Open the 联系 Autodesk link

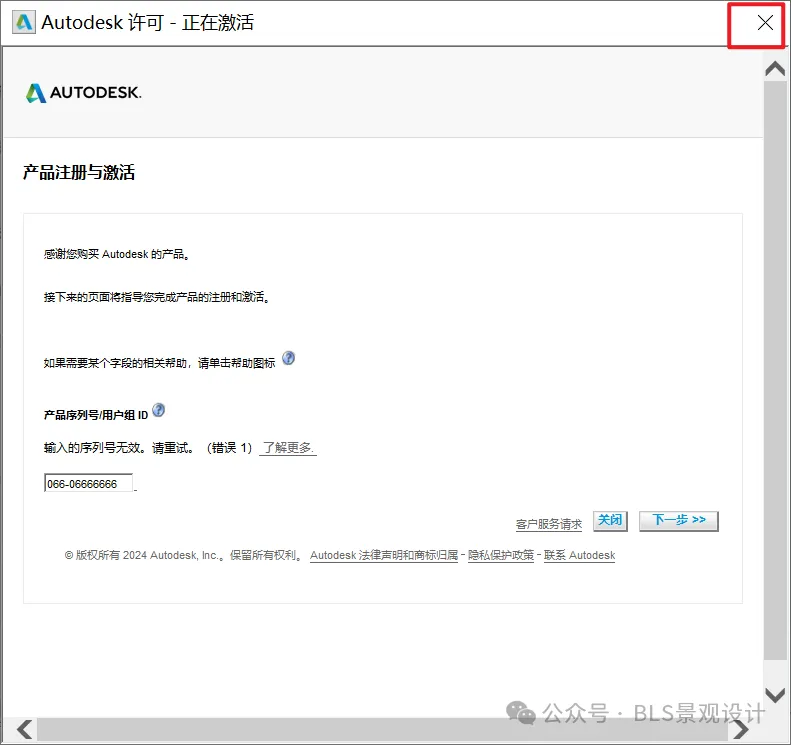[x=579, y=555]
